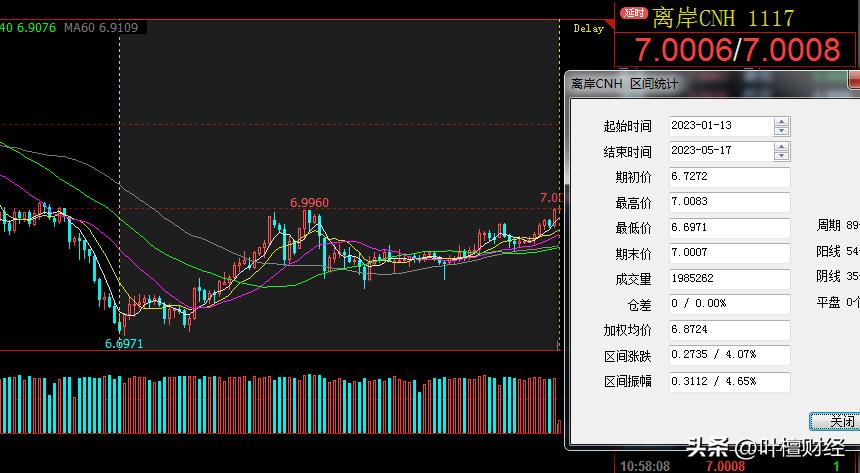The image size is (860, 473).
Task: Click the 期初价 label
Action: (x=633, y=177)
